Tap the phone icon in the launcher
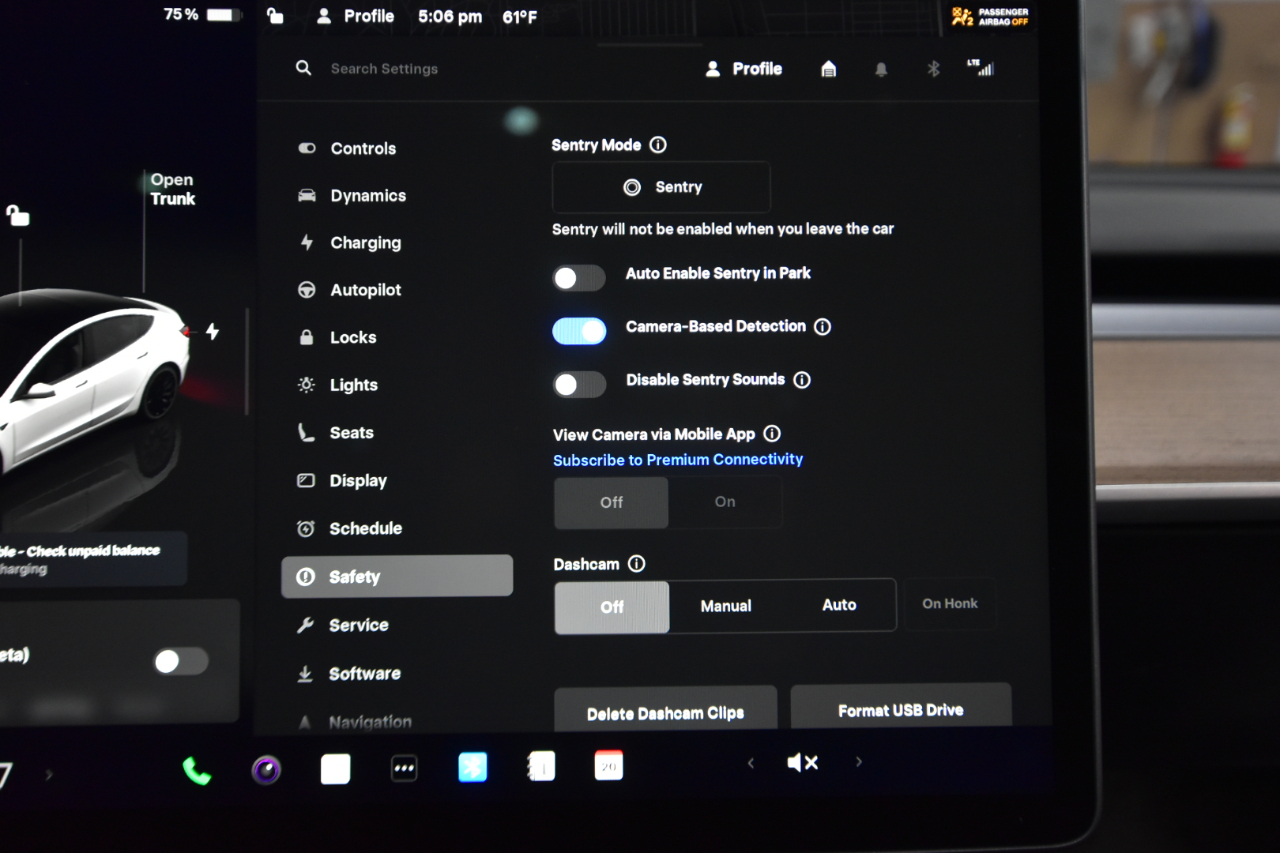The width and height of the screenshot is (1280, 853). 197,770
